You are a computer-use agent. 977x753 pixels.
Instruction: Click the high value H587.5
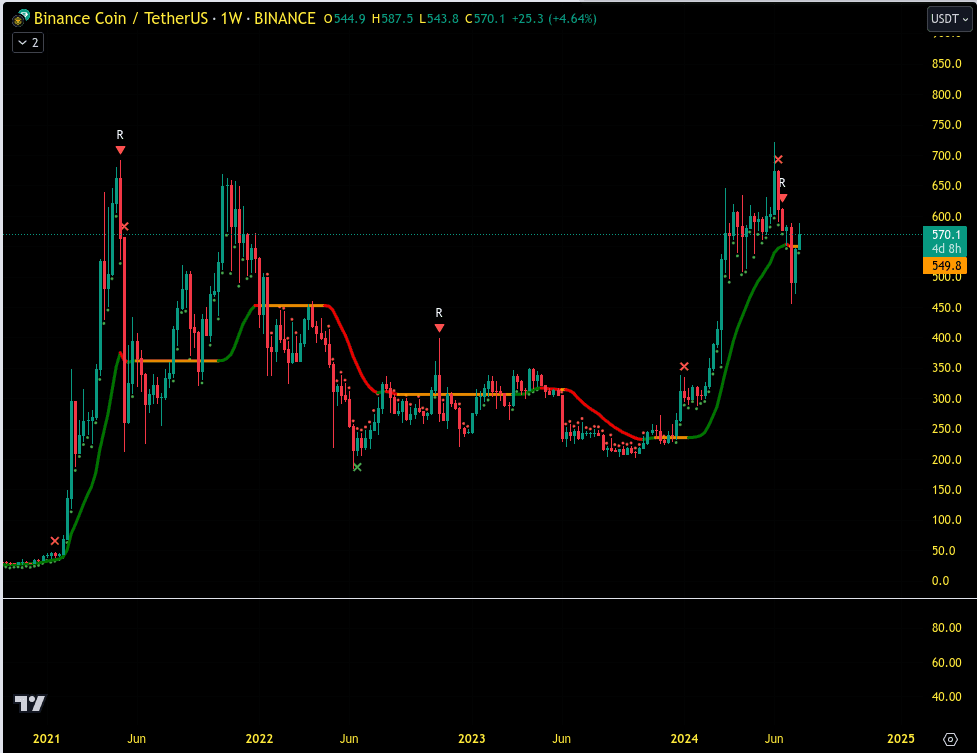tap(393, 19)
